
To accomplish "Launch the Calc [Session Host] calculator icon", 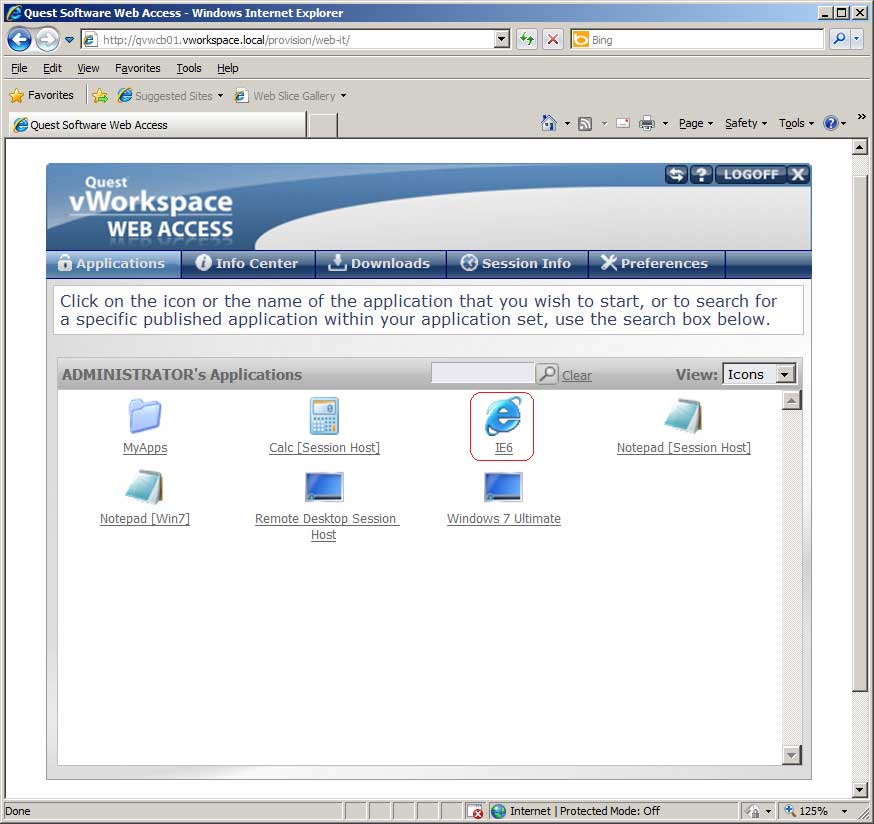I will [x=324, y=416].
